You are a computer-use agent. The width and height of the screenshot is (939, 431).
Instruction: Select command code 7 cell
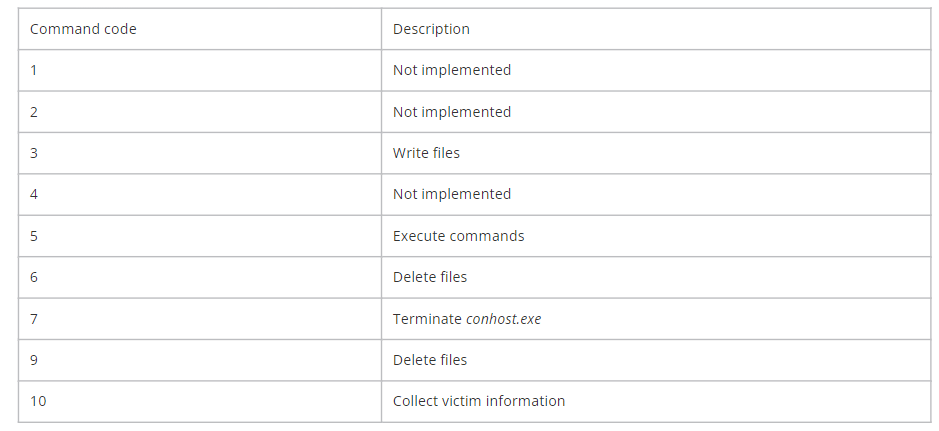tap(200, 319)
